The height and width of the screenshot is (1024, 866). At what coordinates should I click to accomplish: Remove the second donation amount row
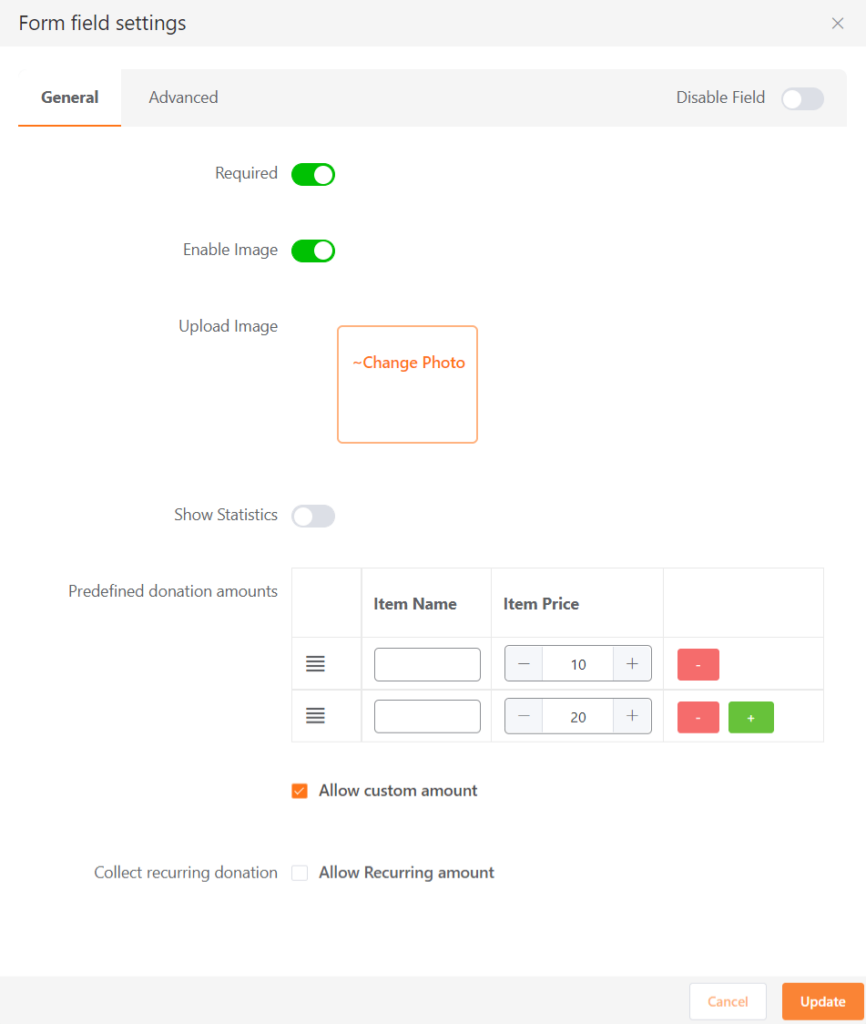pos(698,717)
